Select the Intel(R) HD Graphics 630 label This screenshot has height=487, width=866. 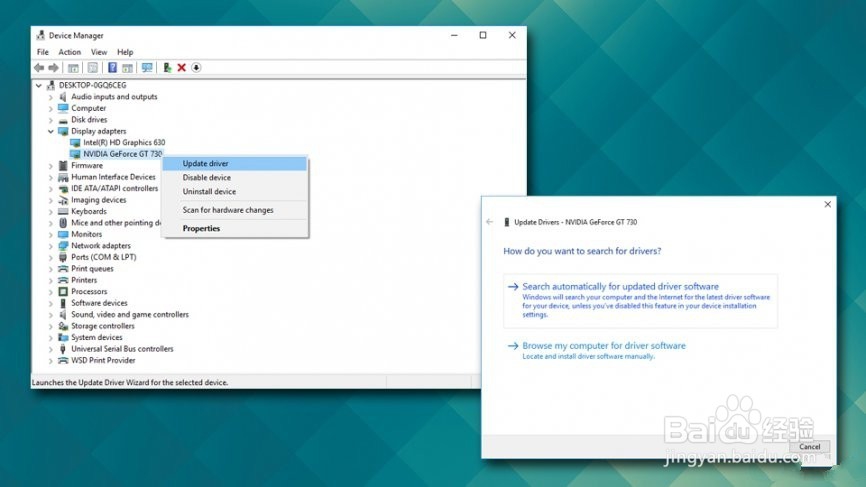pyautogui.click(x=124, y=142)
